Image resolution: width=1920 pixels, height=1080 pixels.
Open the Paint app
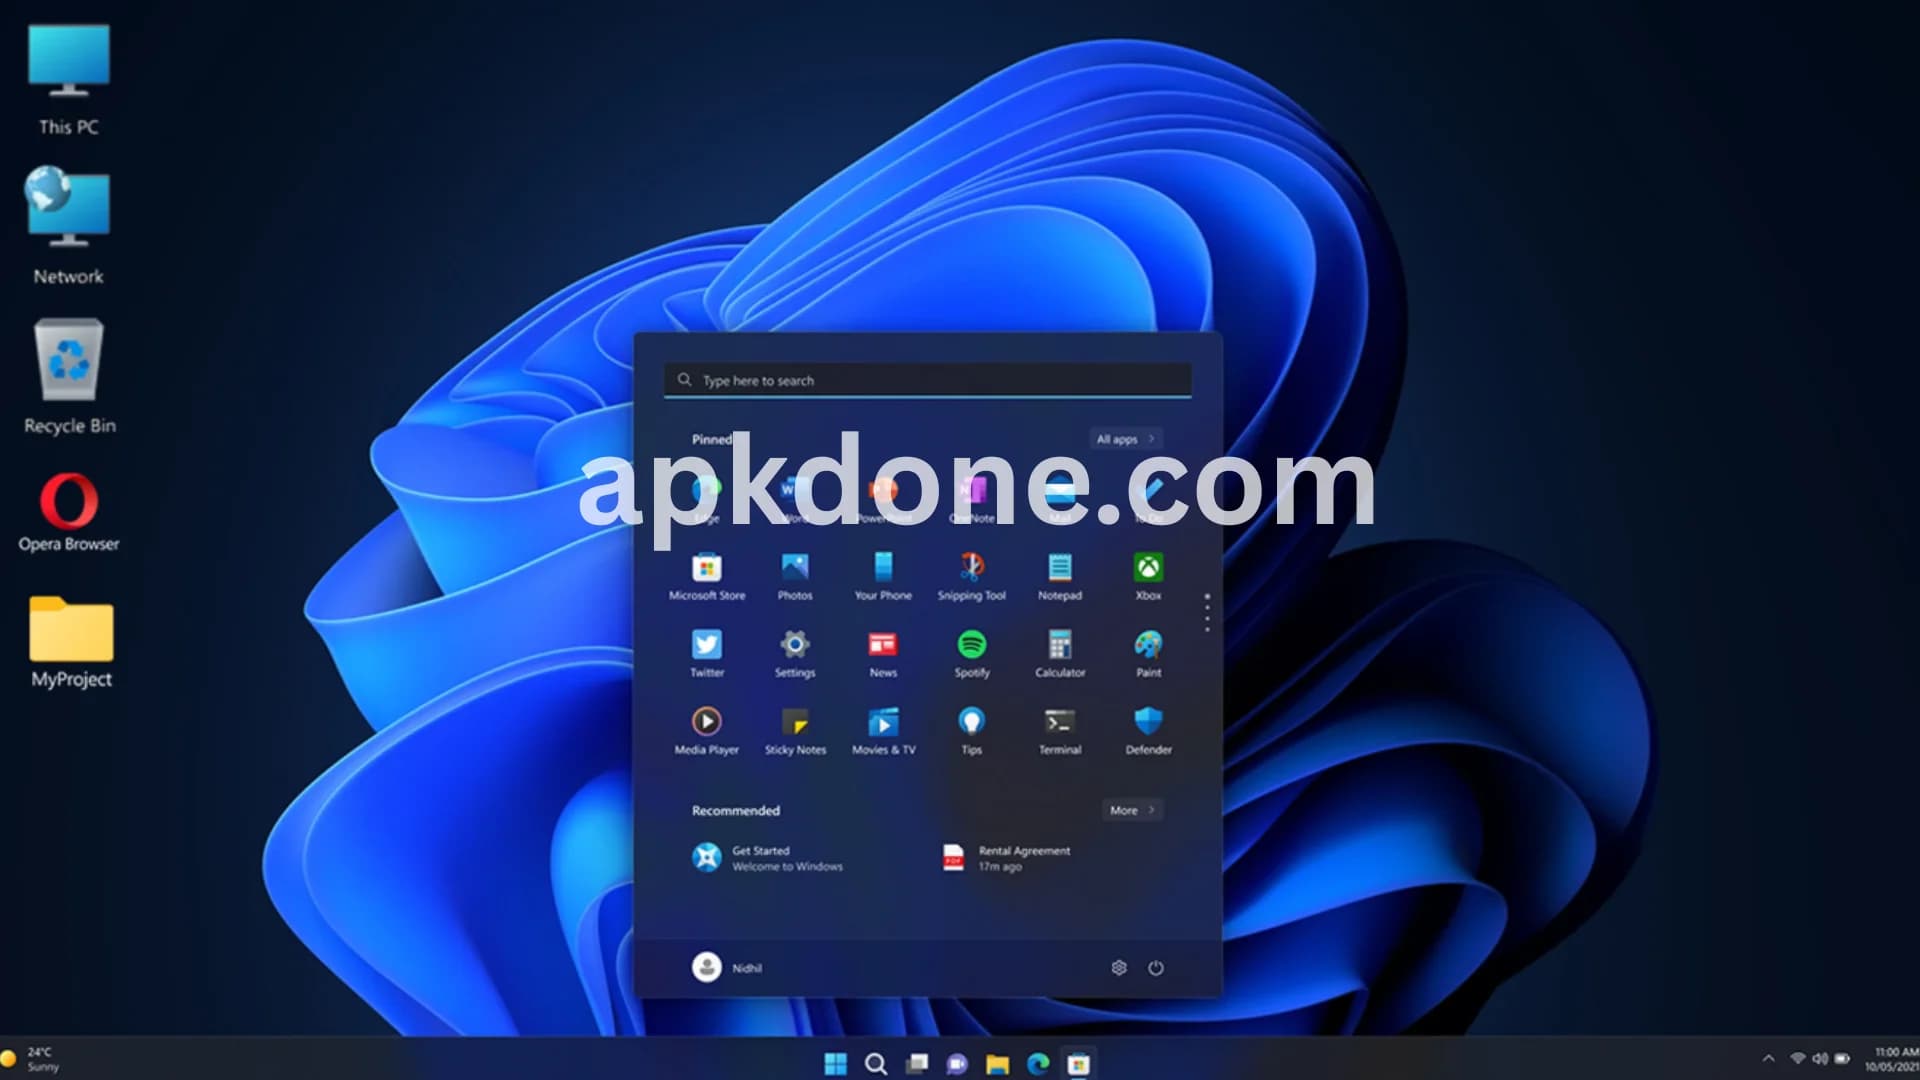tap(1148, 654)
